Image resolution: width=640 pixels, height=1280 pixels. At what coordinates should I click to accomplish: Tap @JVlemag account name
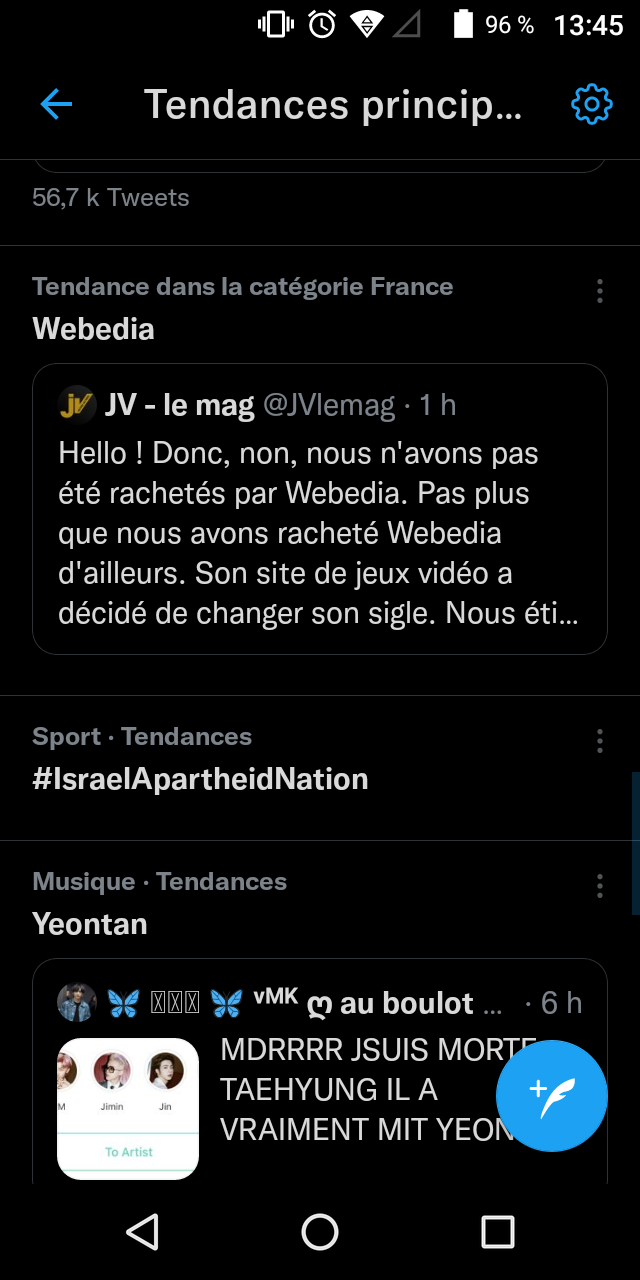point(329,405)
